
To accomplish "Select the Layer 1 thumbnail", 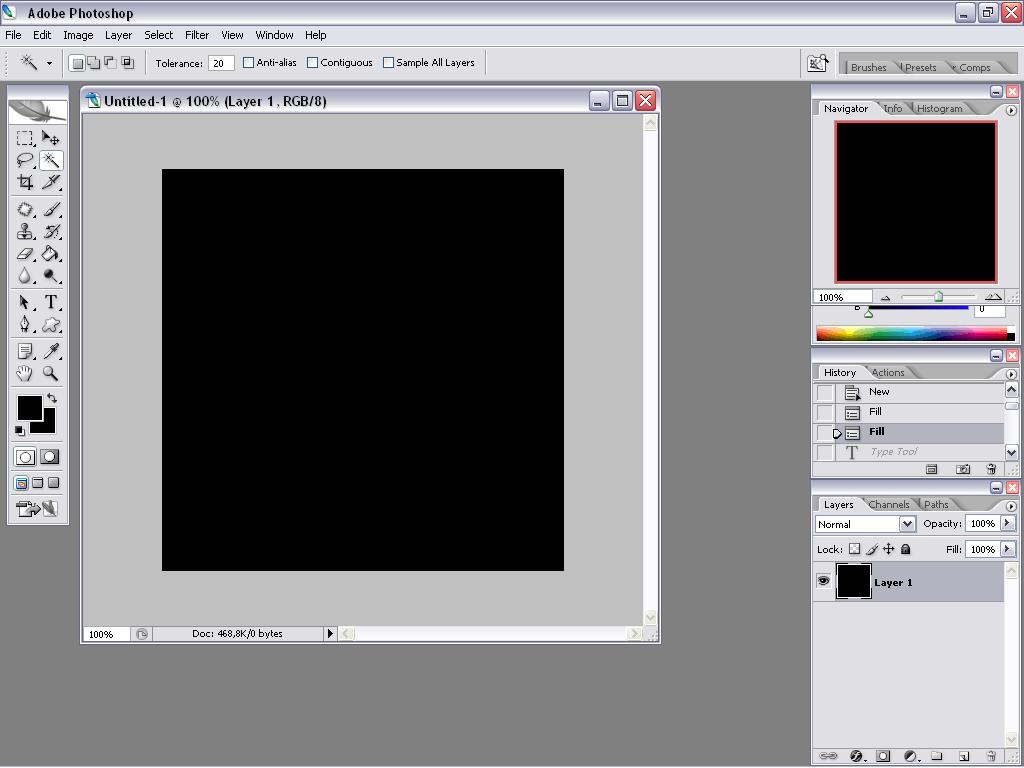I will pyautogui.click(x=854, y=581).
